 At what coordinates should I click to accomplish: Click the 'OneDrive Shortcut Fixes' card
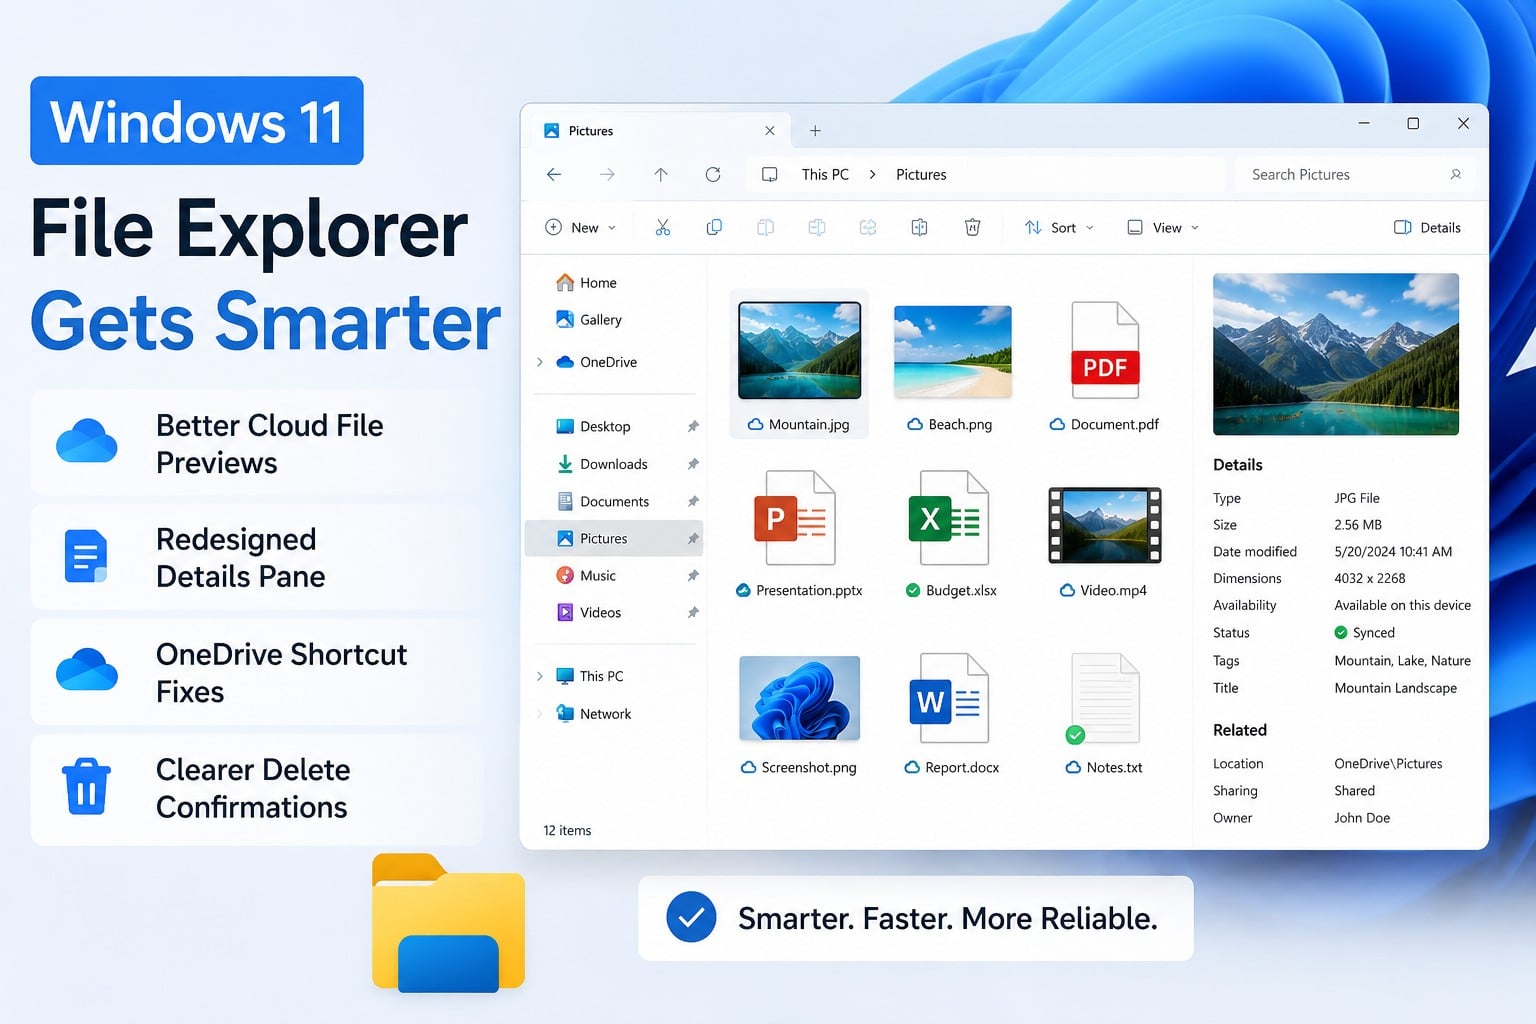click(x=258, y=672)
